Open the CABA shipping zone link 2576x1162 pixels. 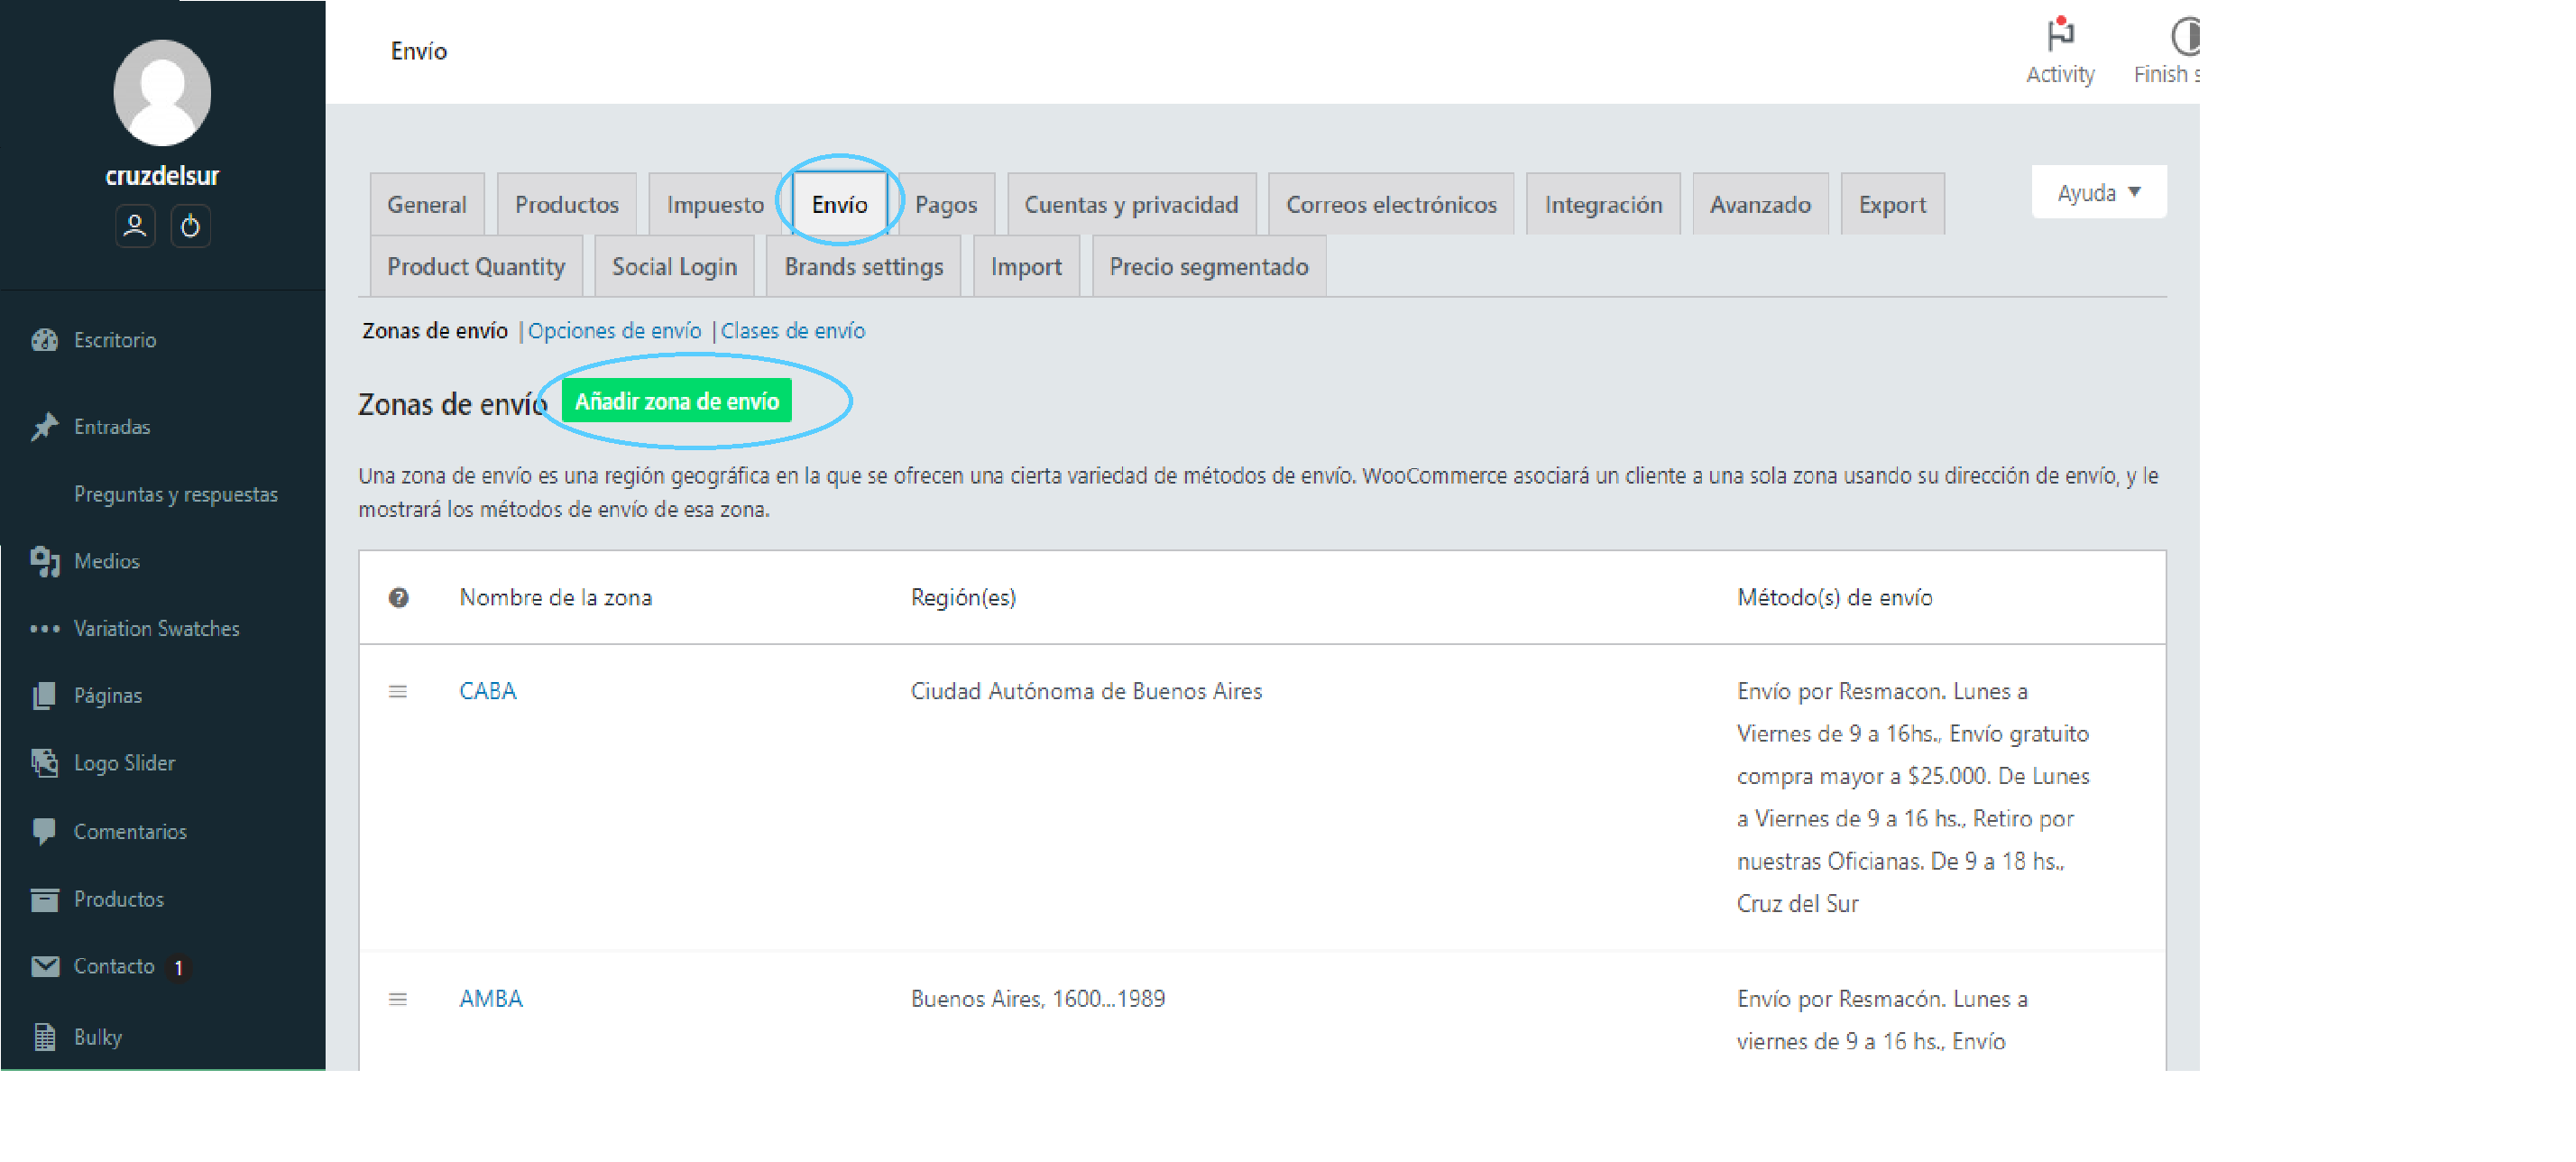click(x=488, y=691)
